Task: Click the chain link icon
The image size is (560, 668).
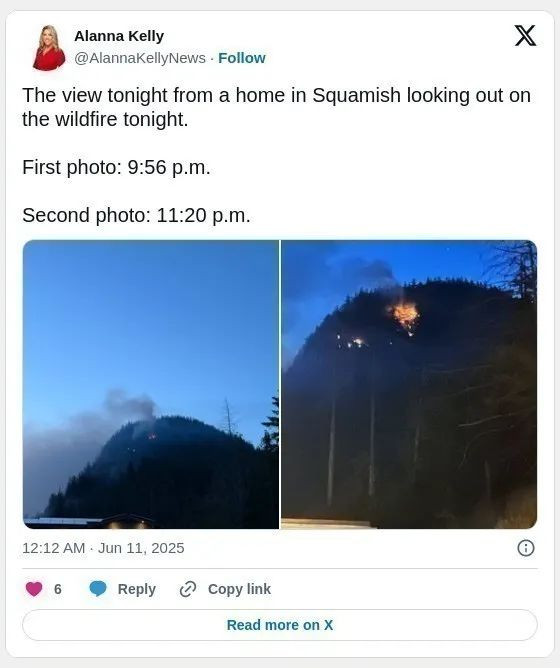Action: pyautogui.click(x=188, y=589)
